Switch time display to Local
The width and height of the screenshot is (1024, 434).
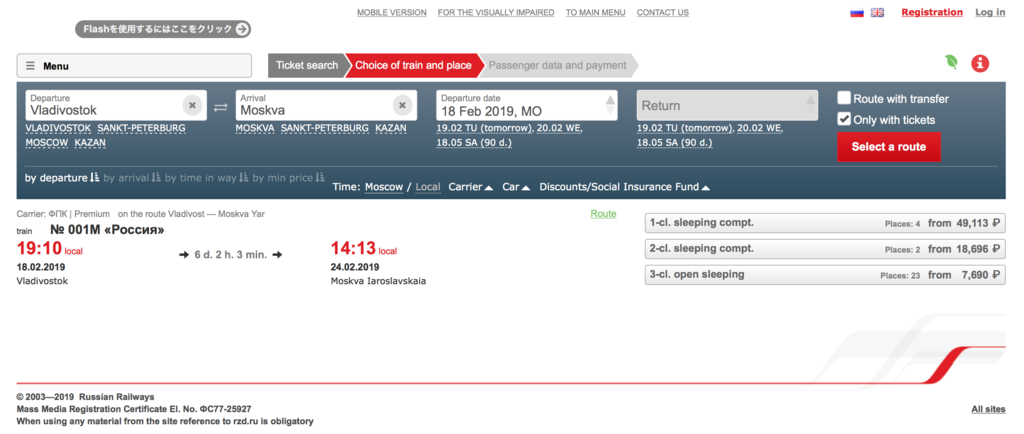click(x=428, y=187)
